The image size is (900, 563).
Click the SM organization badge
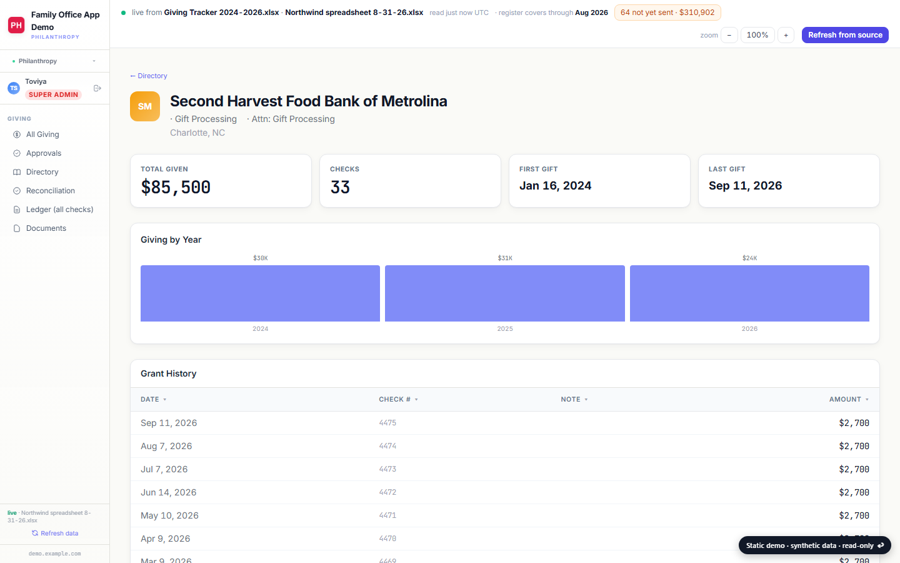tap(145, 106)
